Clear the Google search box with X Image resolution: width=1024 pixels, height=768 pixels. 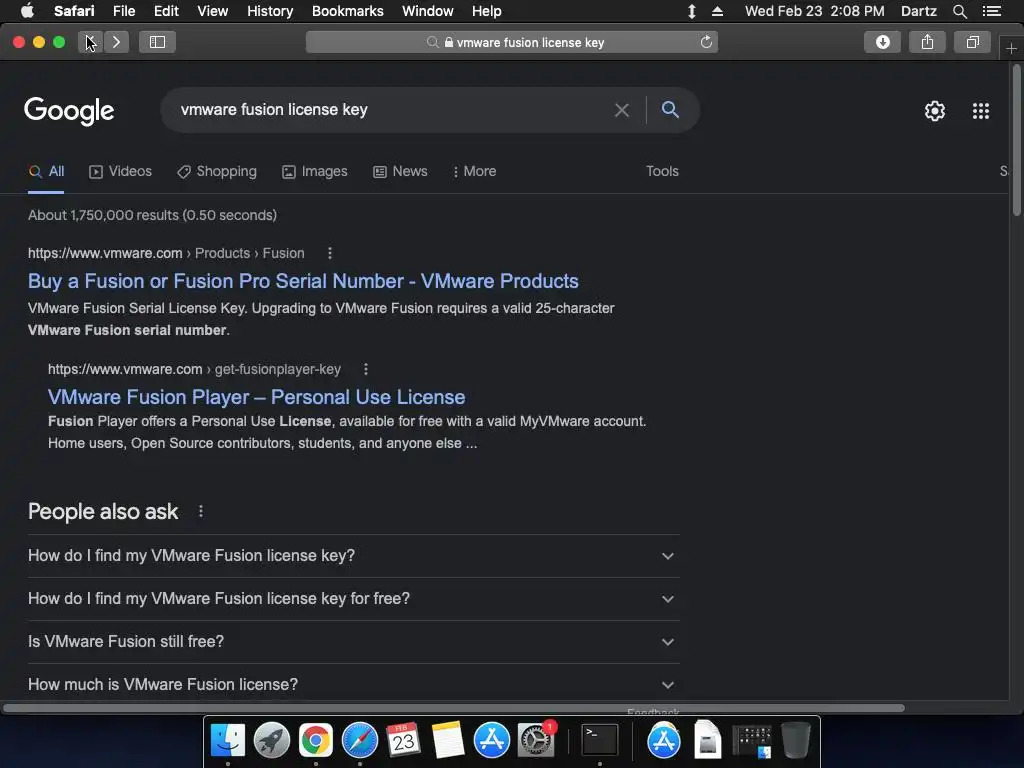click(622, 110)
